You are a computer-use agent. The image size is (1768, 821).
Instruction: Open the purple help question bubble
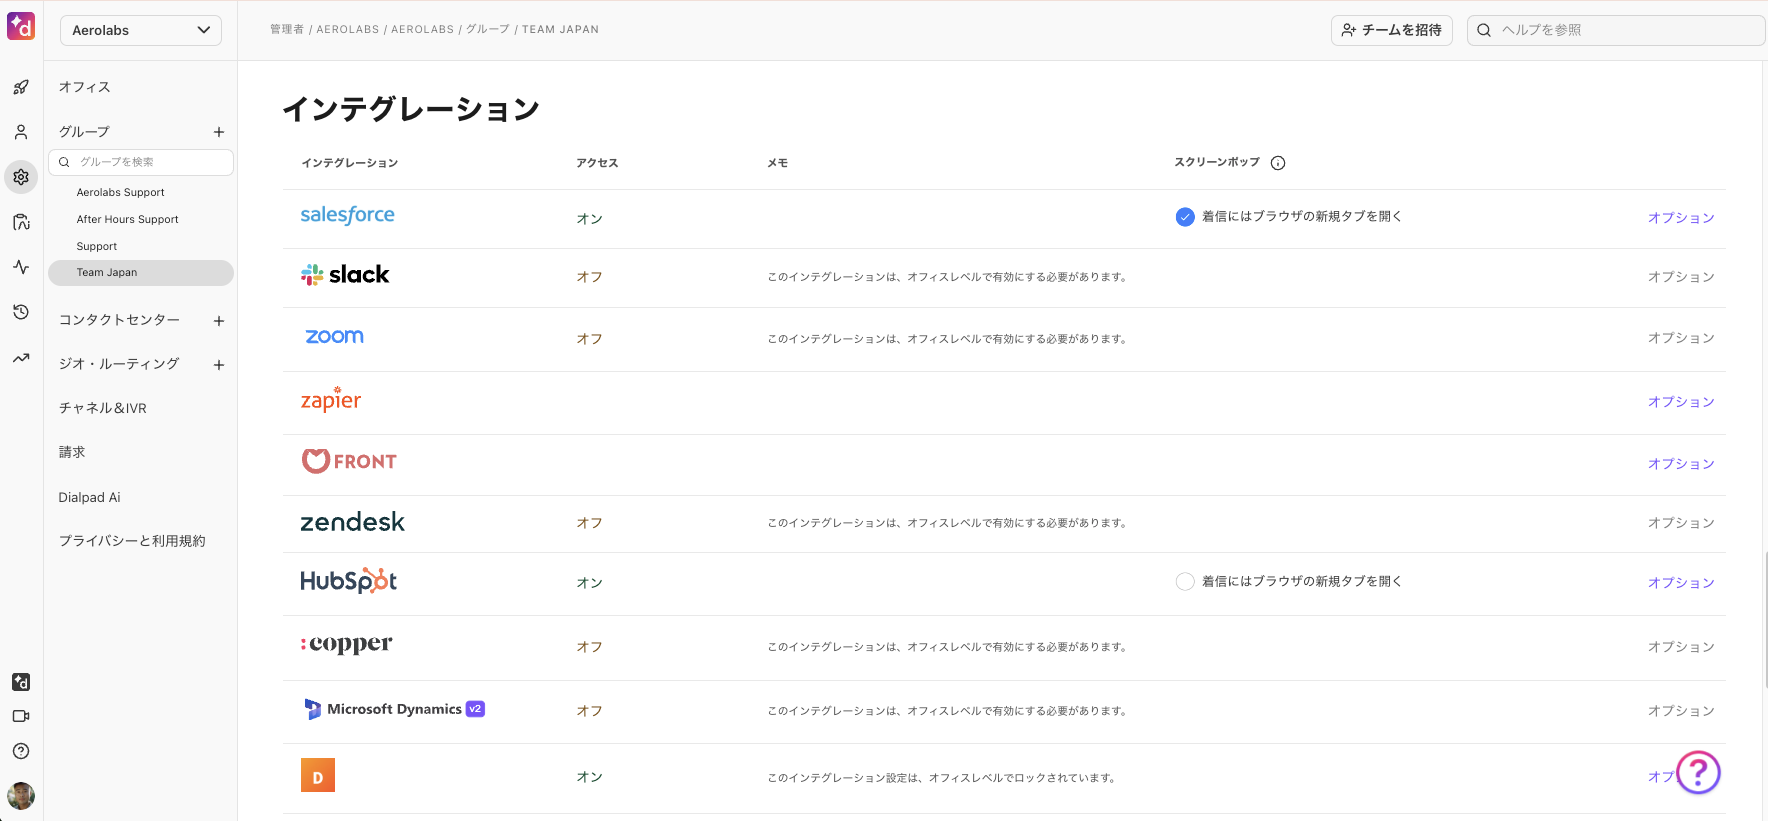(1698, 772)
